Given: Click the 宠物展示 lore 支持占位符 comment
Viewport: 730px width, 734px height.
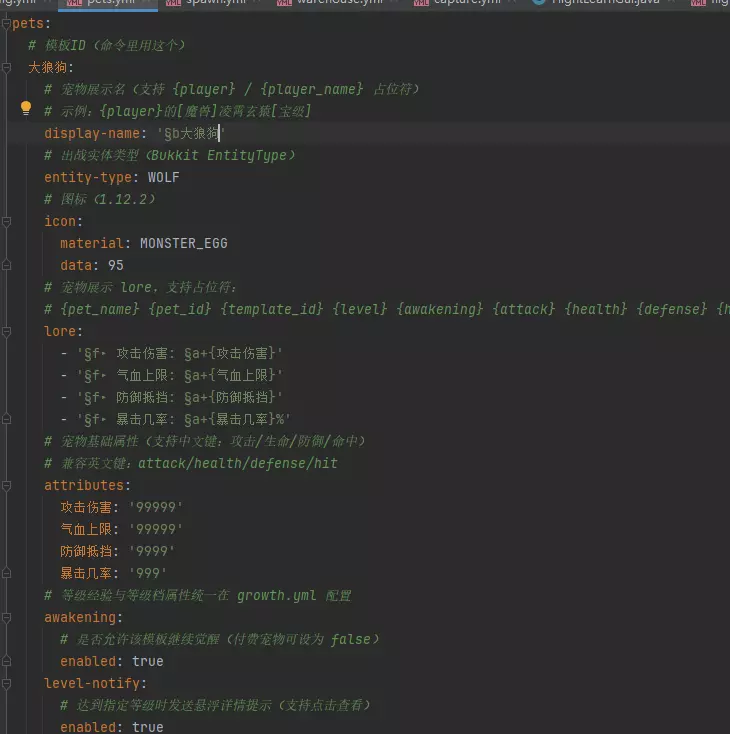Looking at the screenshot, I should [140, 287].
